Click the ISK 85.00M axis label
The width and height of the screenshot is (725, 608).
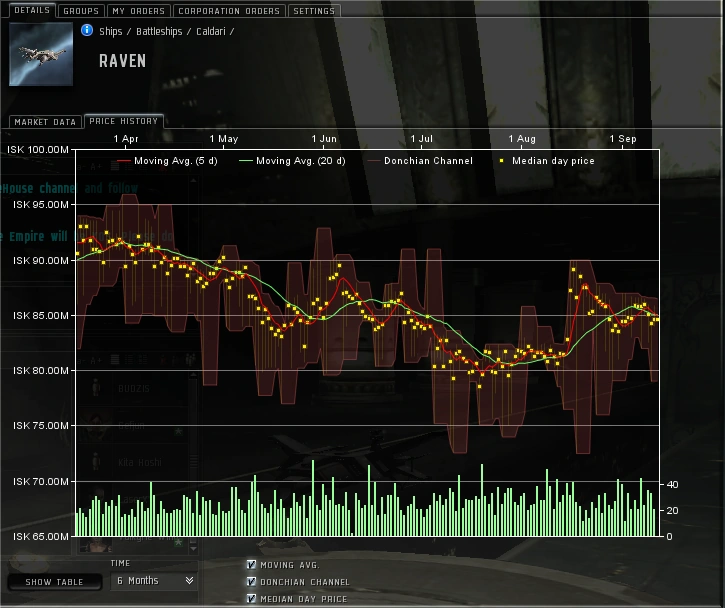coord(41,315)
